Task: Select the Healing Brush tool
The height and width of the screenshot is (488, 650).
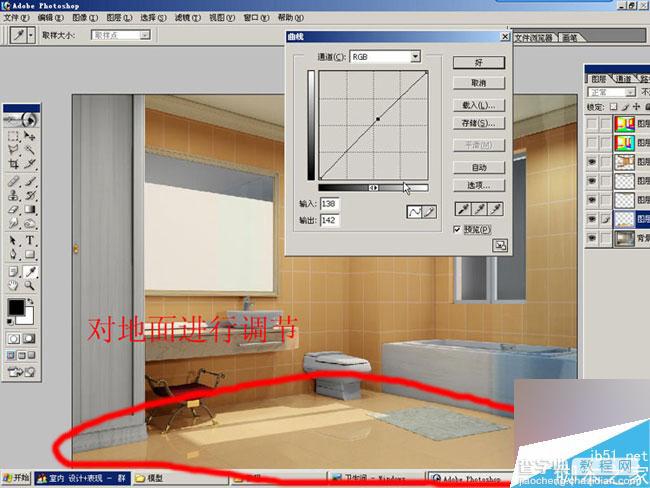Action: [x=13, y=181]
